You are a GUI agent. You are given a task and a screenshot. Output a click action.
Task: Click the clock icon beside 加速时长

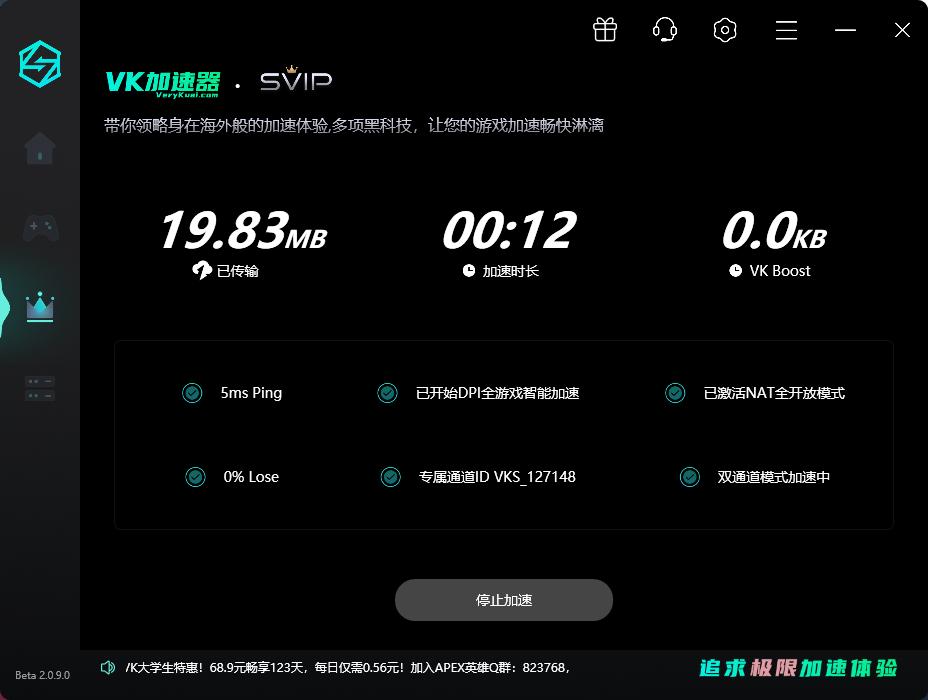(469, 271)
